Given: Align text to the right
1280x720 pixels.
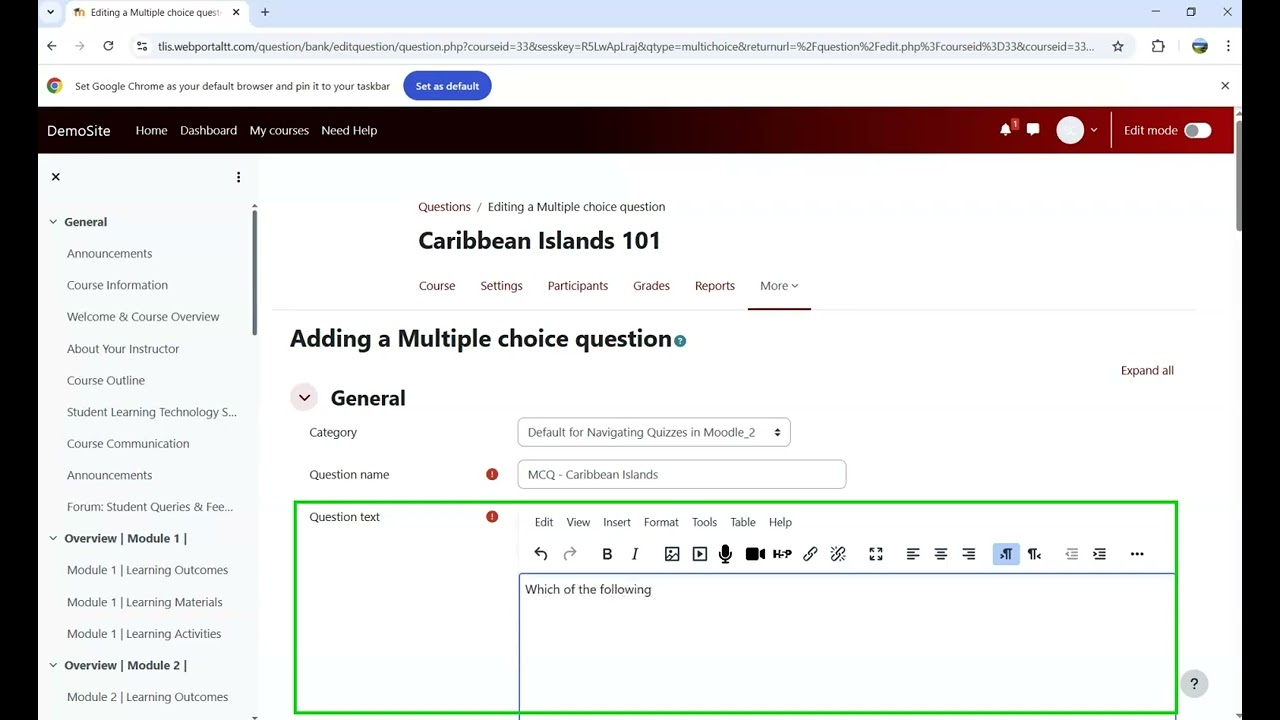Looking at the screenshot, I should click(x=969, y=554).
